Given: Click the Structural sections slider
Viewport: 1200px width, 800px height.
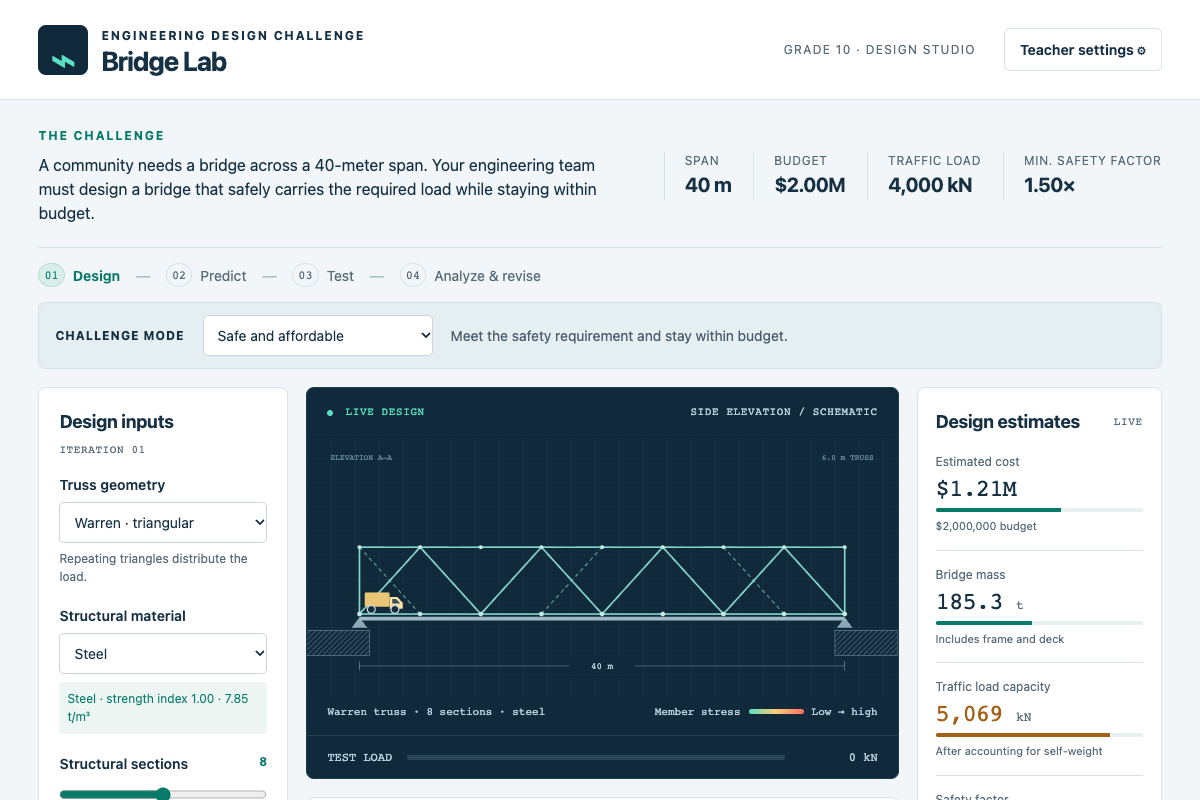Looking at the screenshot, I should [x=163, y=794].
